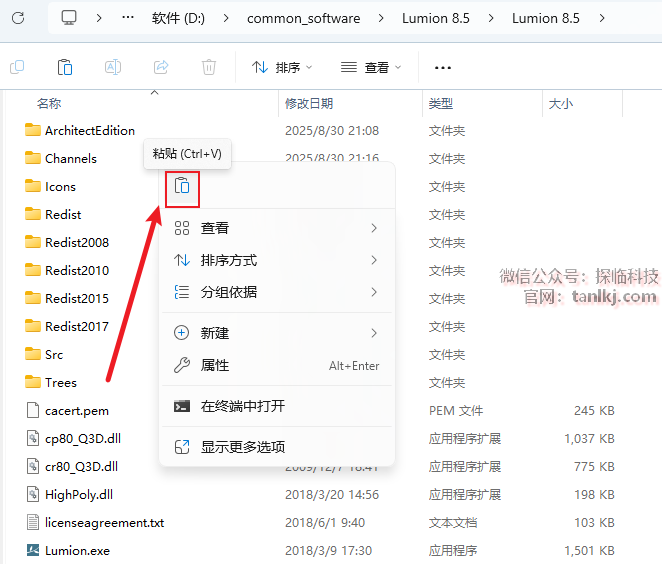Open the 排序 sort dropdown
Image resolution: width=662 pixels, height=565 pixels.
pos(282,67)
